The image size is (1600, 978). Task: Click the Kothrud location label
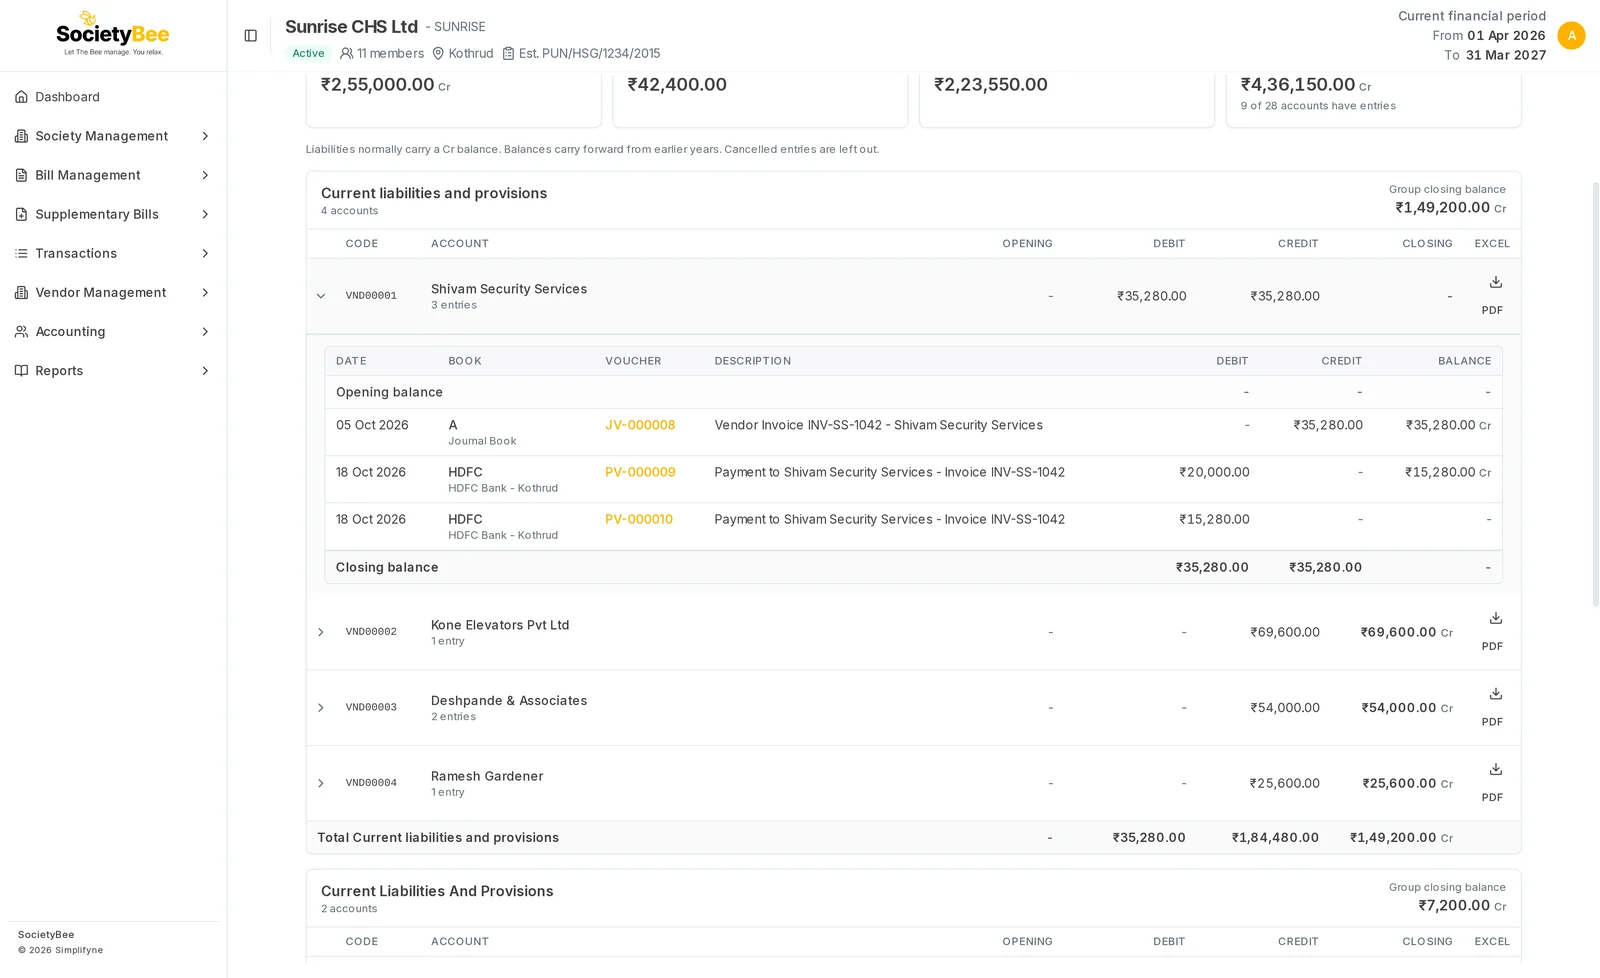pyautogui.click(x=463, y=53)
